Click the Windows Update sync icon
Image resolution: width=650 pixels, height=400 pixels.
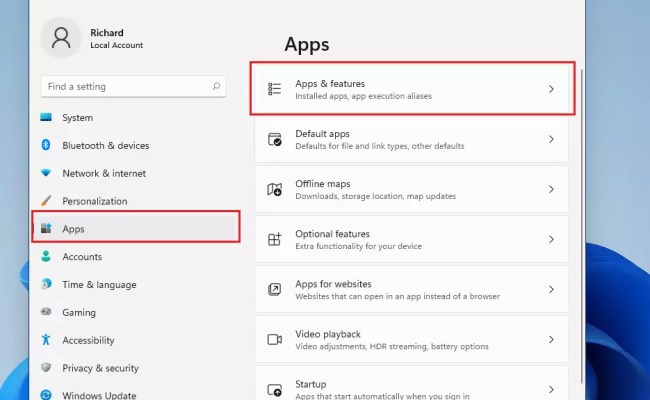tap(46, 395)
